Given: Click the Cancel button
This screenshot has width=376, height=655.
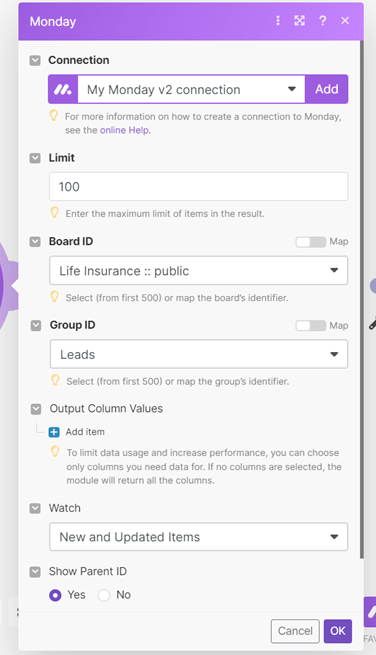Looking at the screenshot, I should (x=295, y=631).
